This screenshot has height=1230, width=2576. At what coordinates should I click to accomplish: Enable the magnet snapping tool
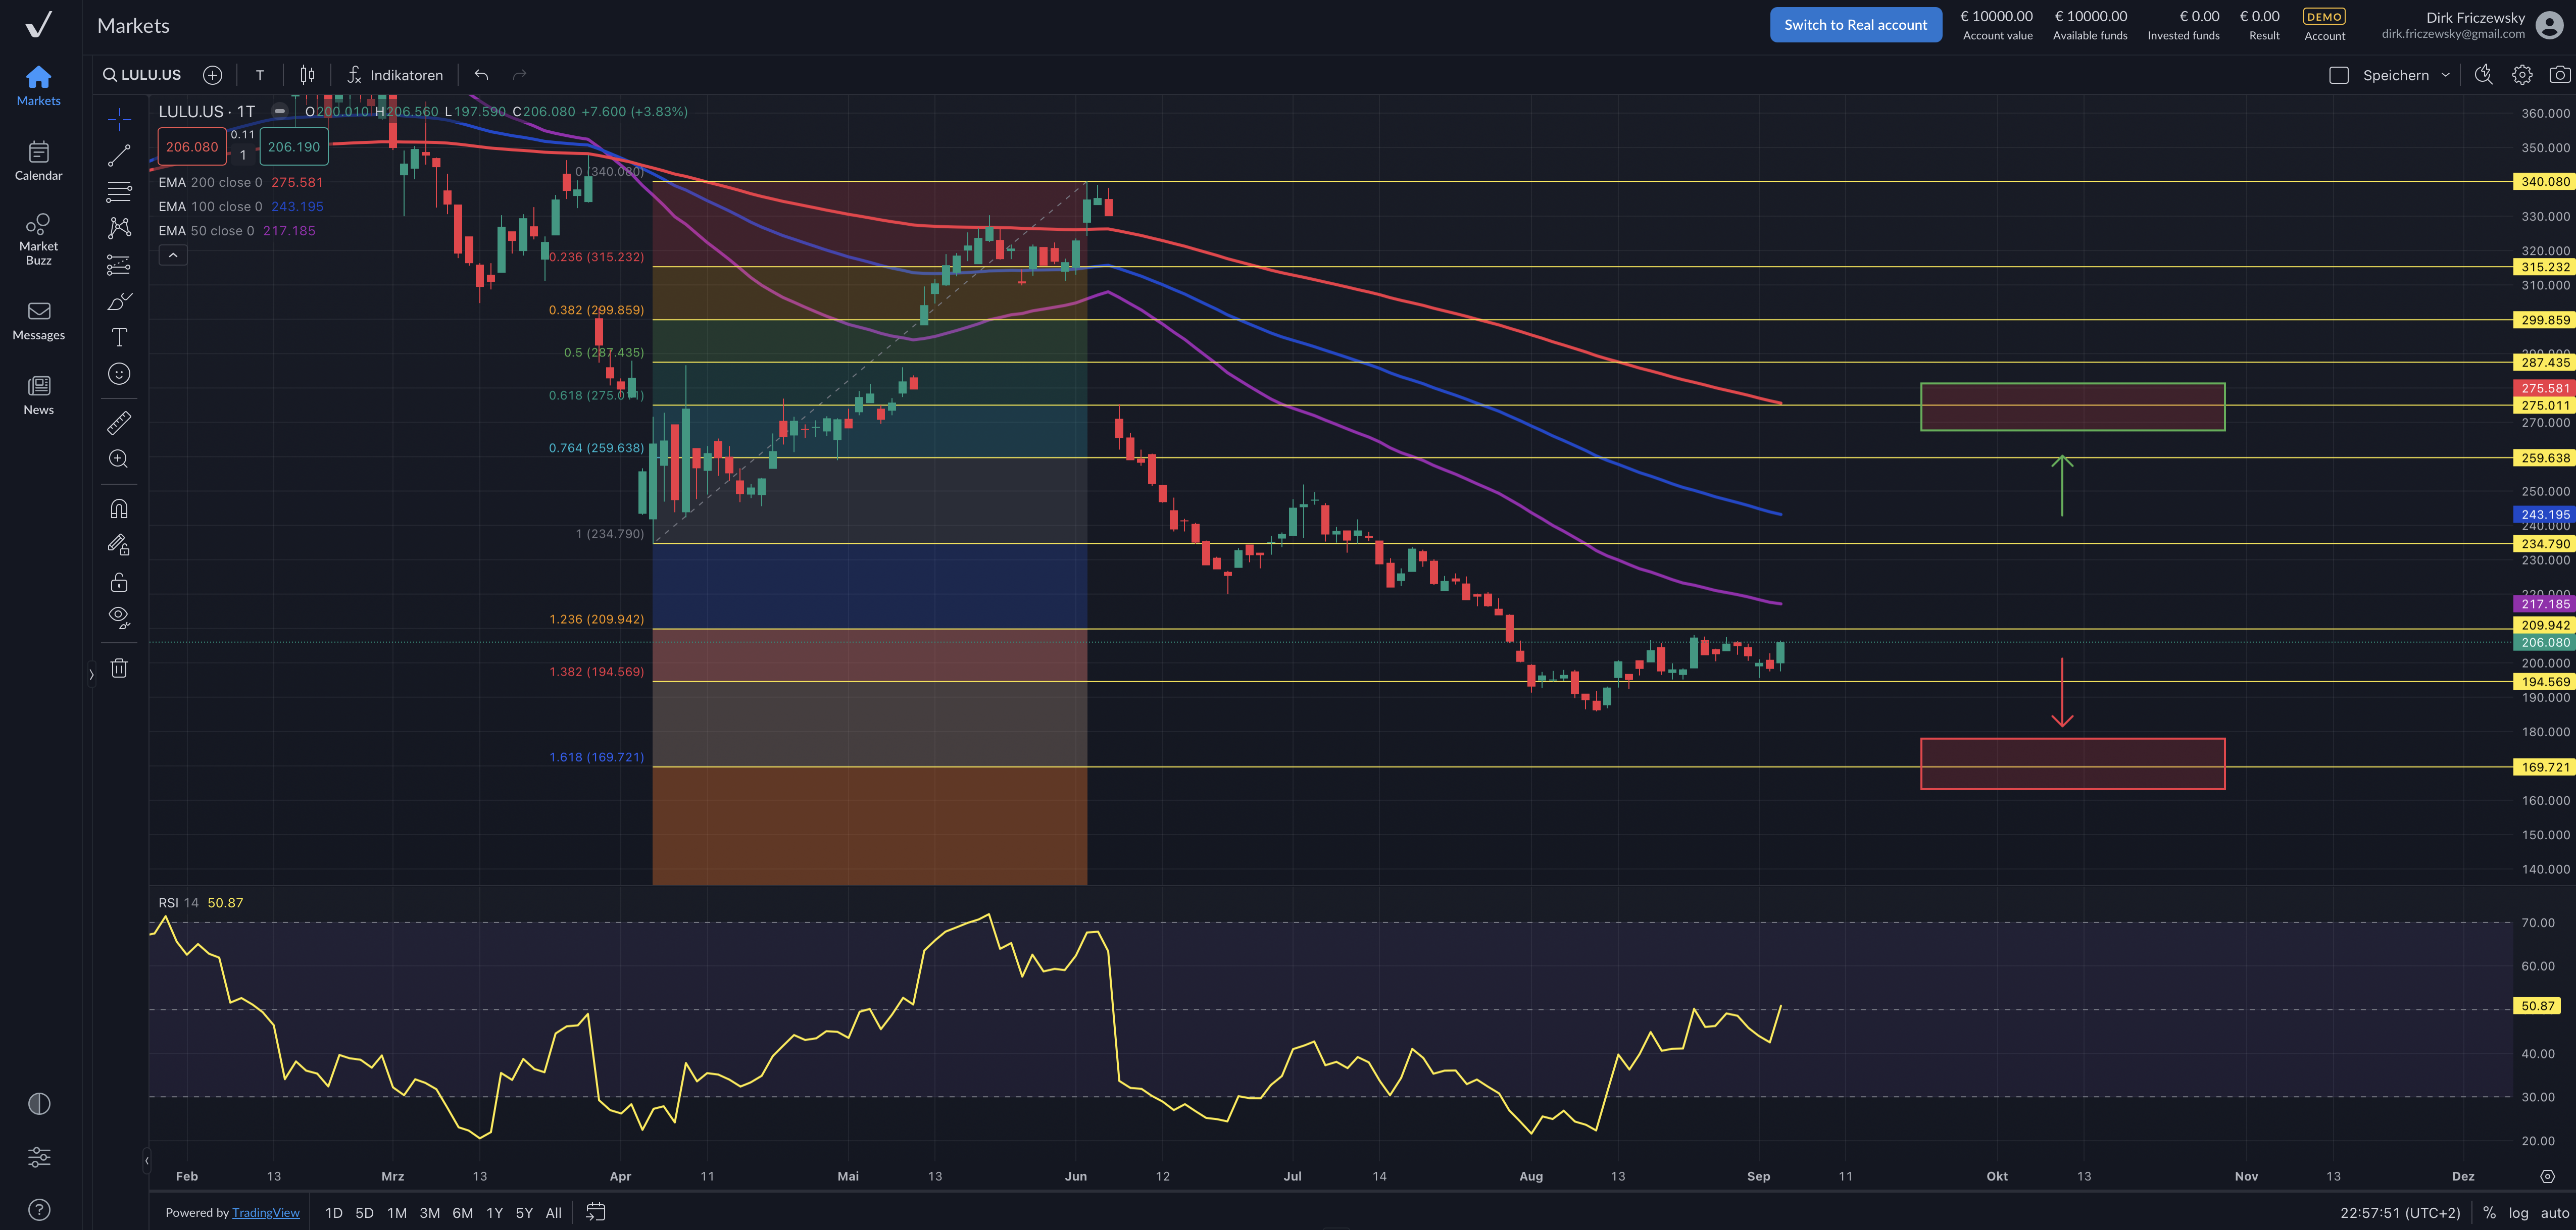point(118,508)
